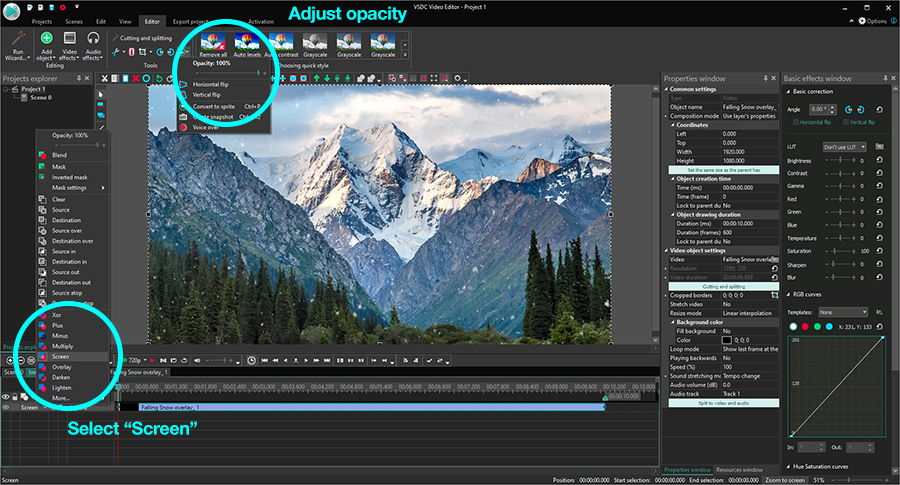The height and width of the screenshot is (485, 900).
Task: Open the Scenes ribbon tab
Action: click(x=74, y=21)
